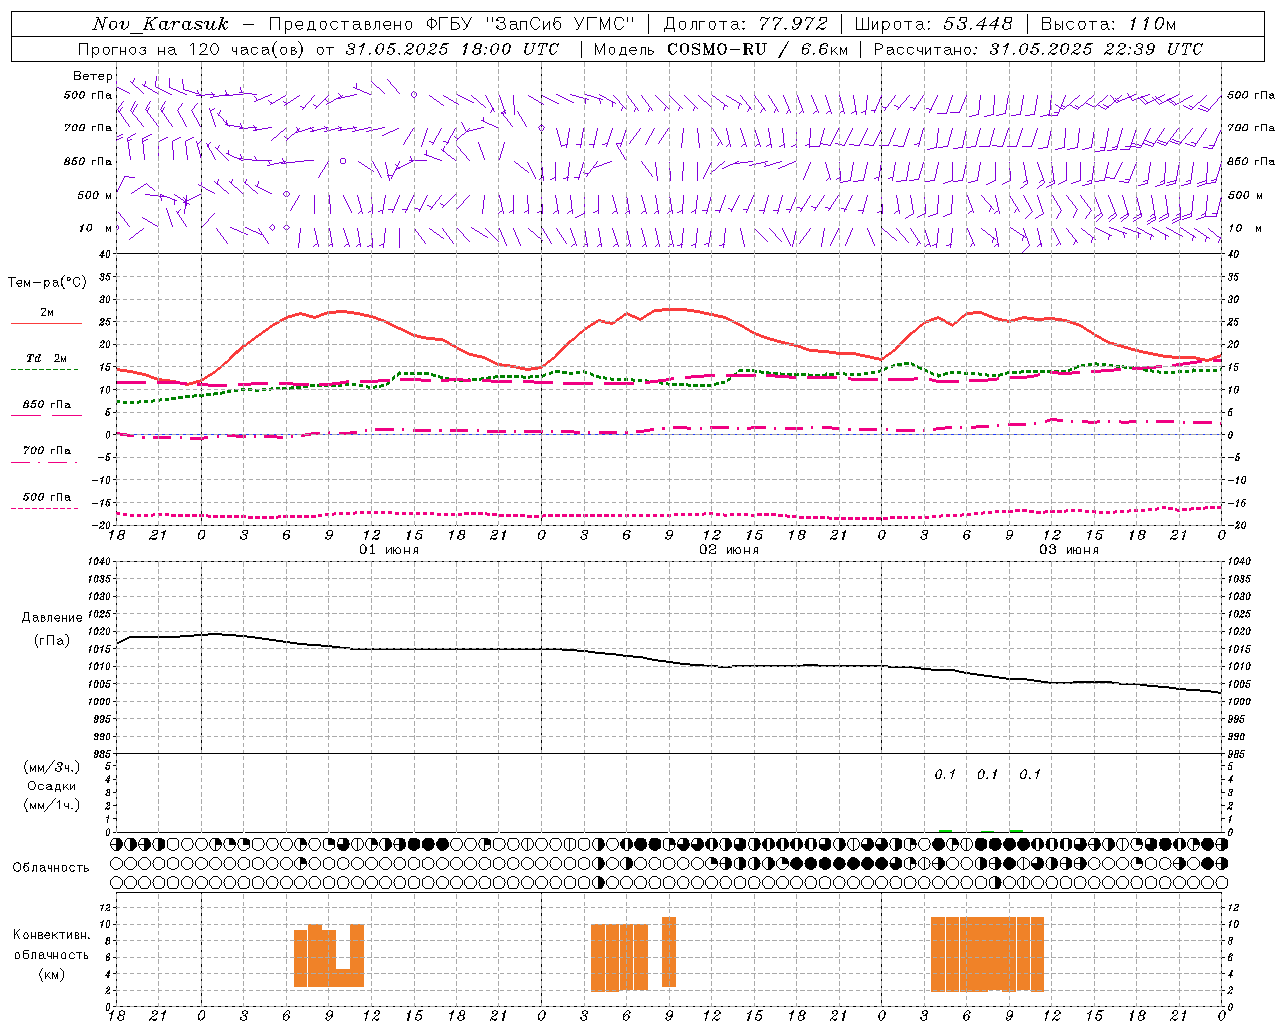Click the Облачность row label
The width and height of the screenshot is (1280, 1024).
51,867
